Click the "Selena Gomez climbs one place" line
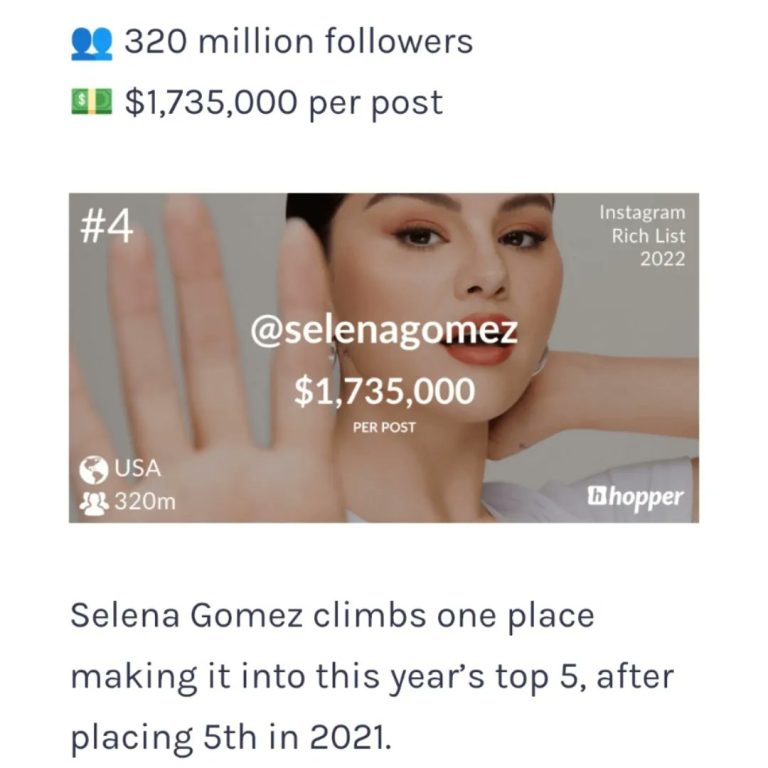Viewport: 768px width, 768px height. [x=332, y=615]
